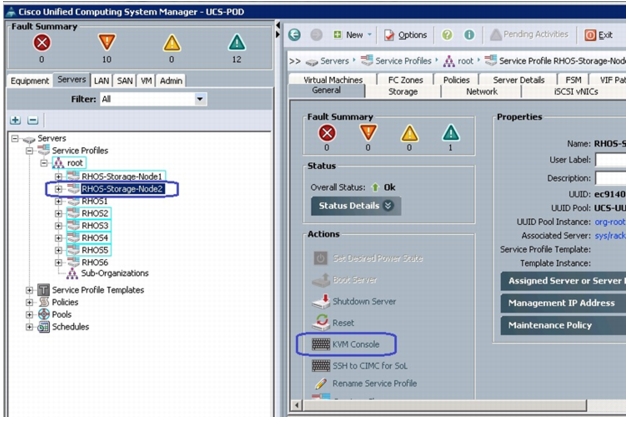Click the KVM Console keyboard icon
The image size is (630, 431).
(x=321, y=344)
